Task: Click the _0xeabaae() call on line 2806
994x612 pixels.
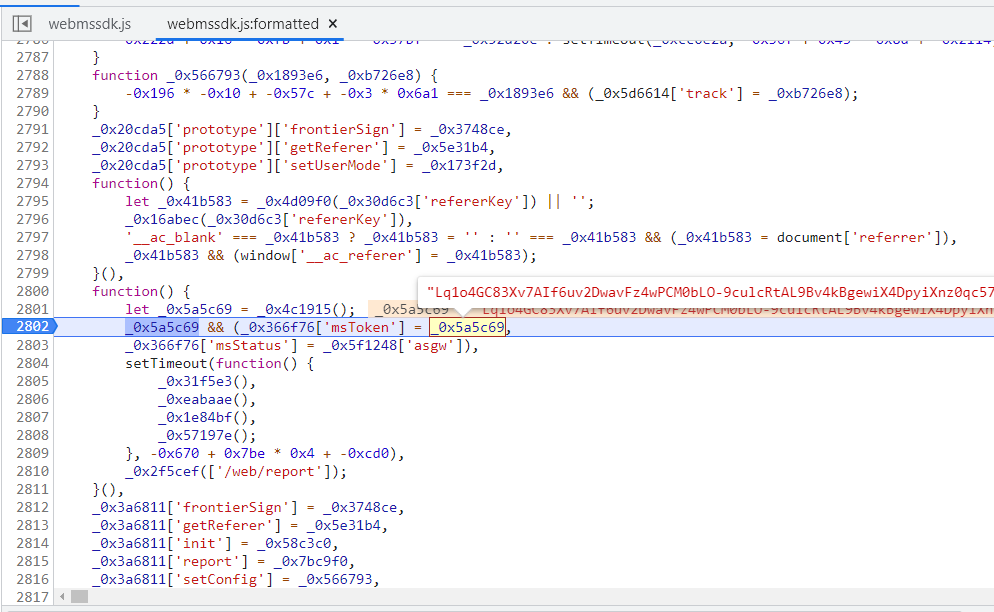Action: [203, 400]
